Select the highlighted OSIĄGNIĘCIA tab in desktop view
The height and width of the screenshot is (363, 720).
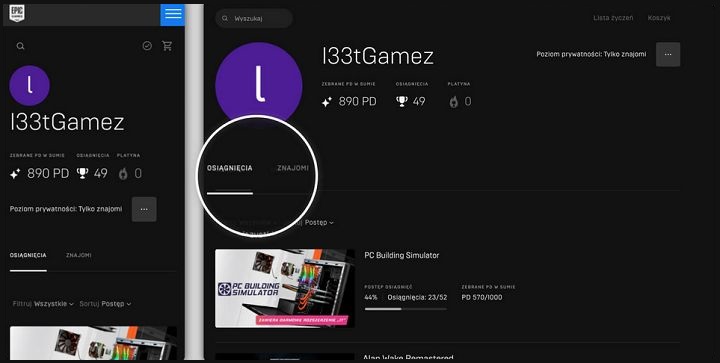(230, 168)
